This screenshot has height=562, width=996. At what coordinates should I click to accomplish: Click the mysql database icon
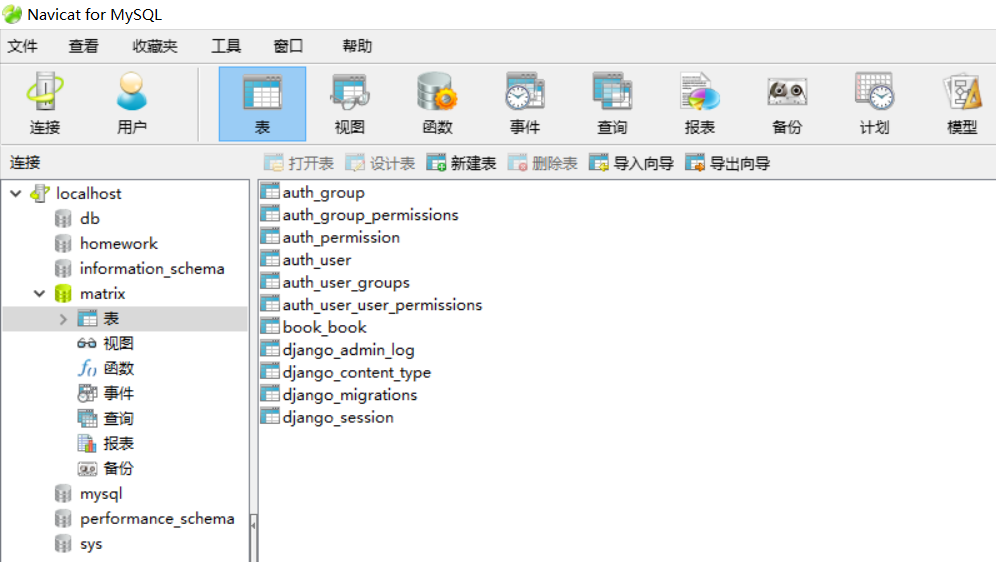63,493
